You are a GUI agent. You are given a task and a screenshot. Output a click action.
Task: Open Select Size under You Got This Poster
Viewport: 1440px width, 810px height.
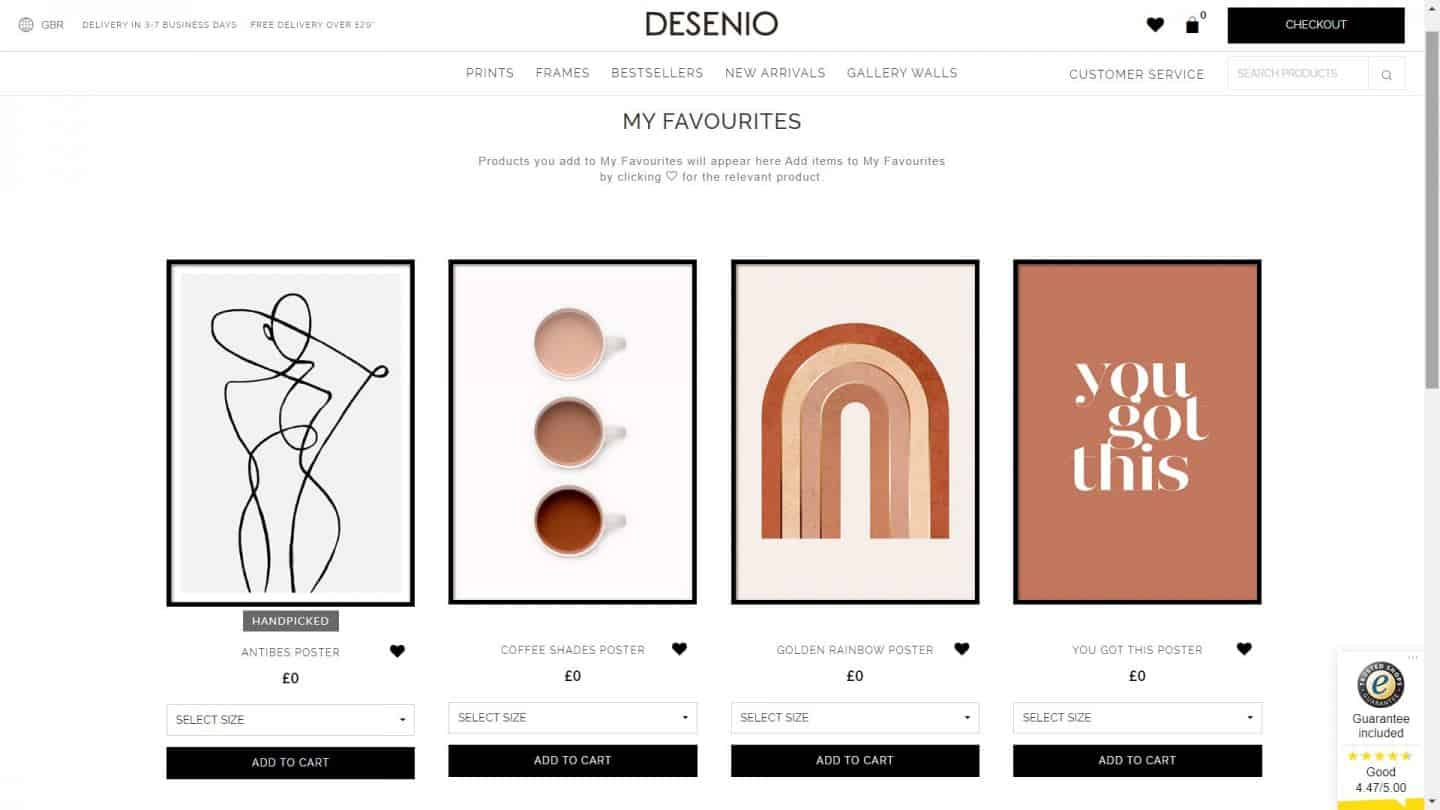(1137, 718)
